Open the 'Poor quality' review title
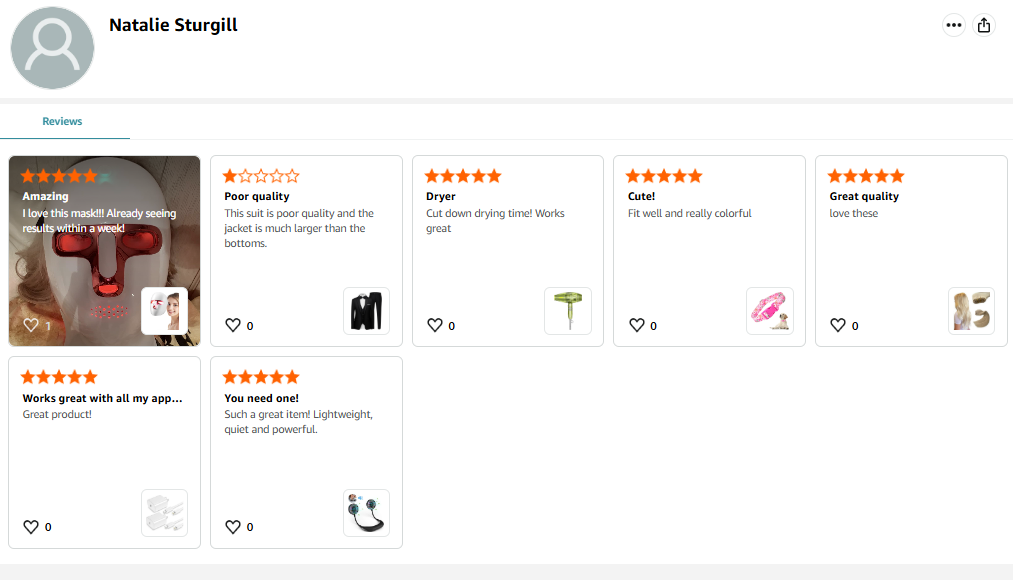 click(257, 197)
